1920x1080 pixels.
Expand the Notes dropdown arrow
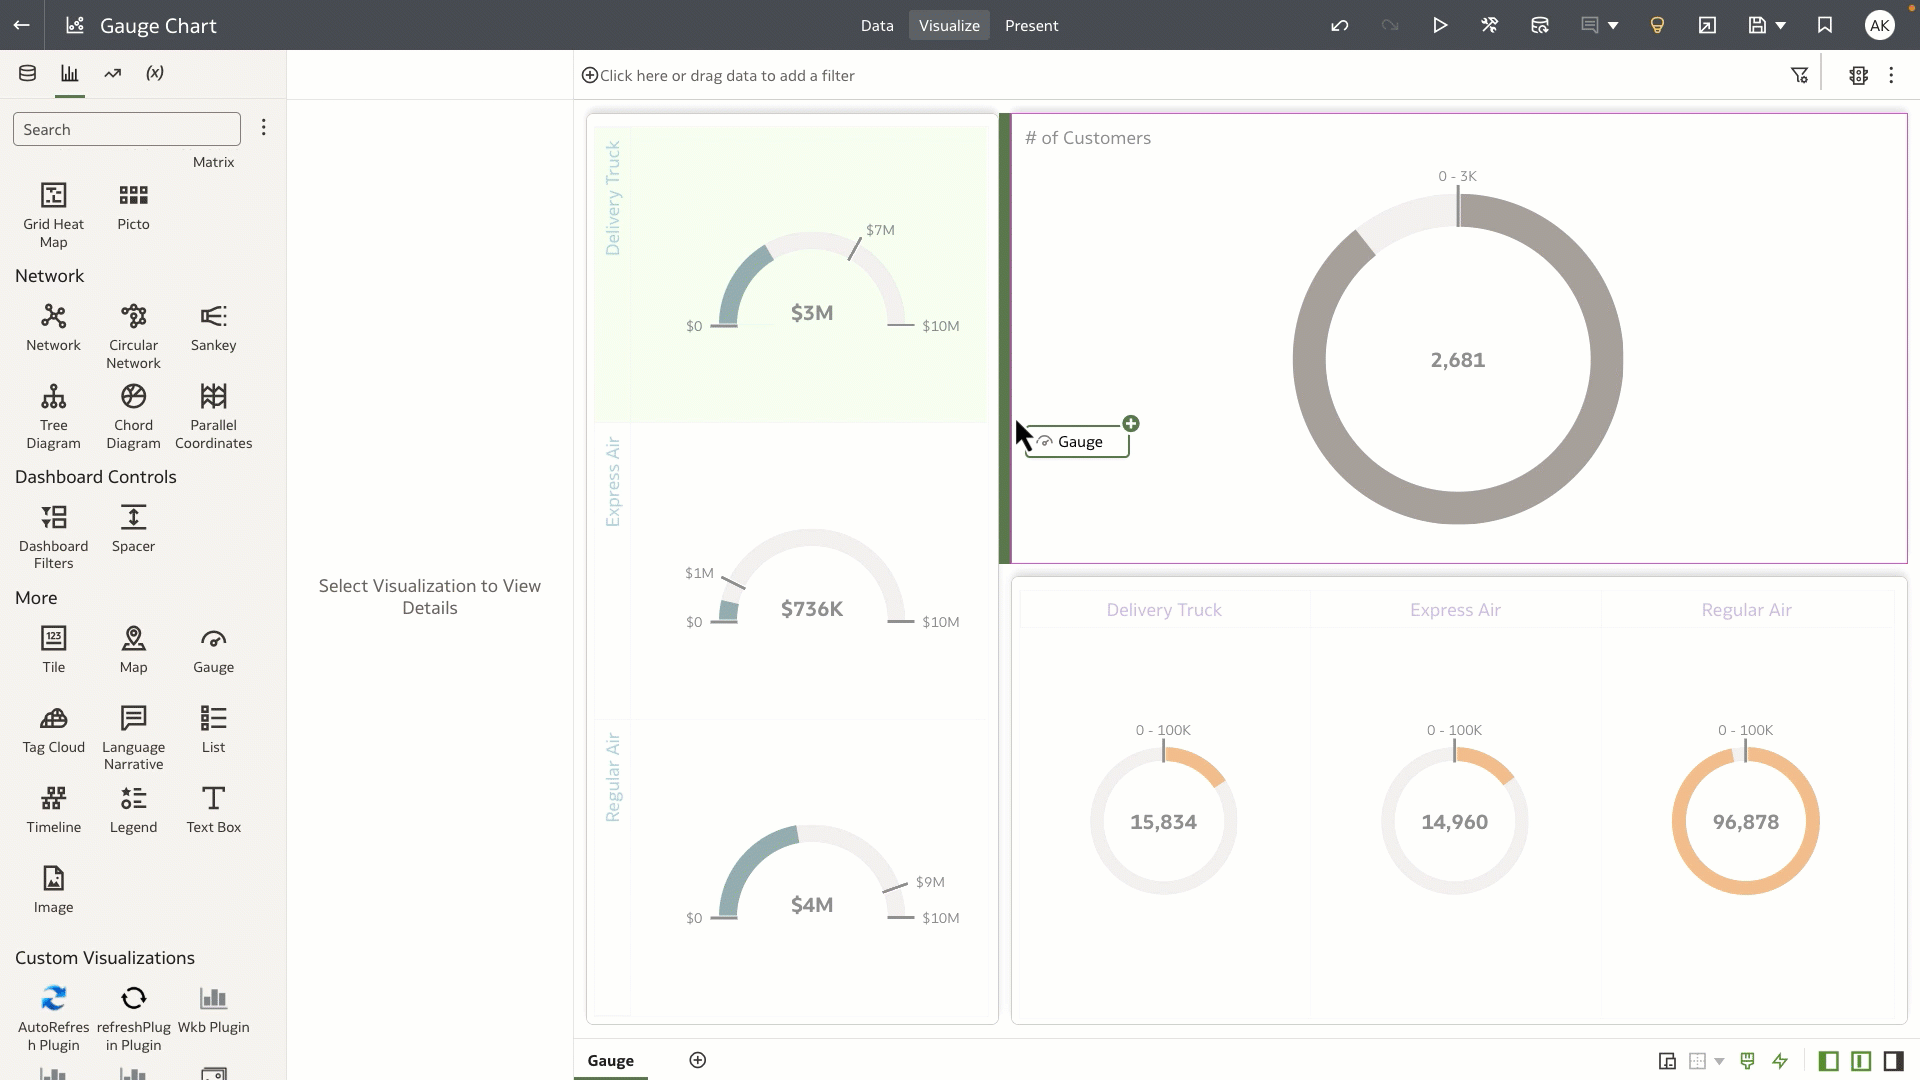coord(1613,25)
